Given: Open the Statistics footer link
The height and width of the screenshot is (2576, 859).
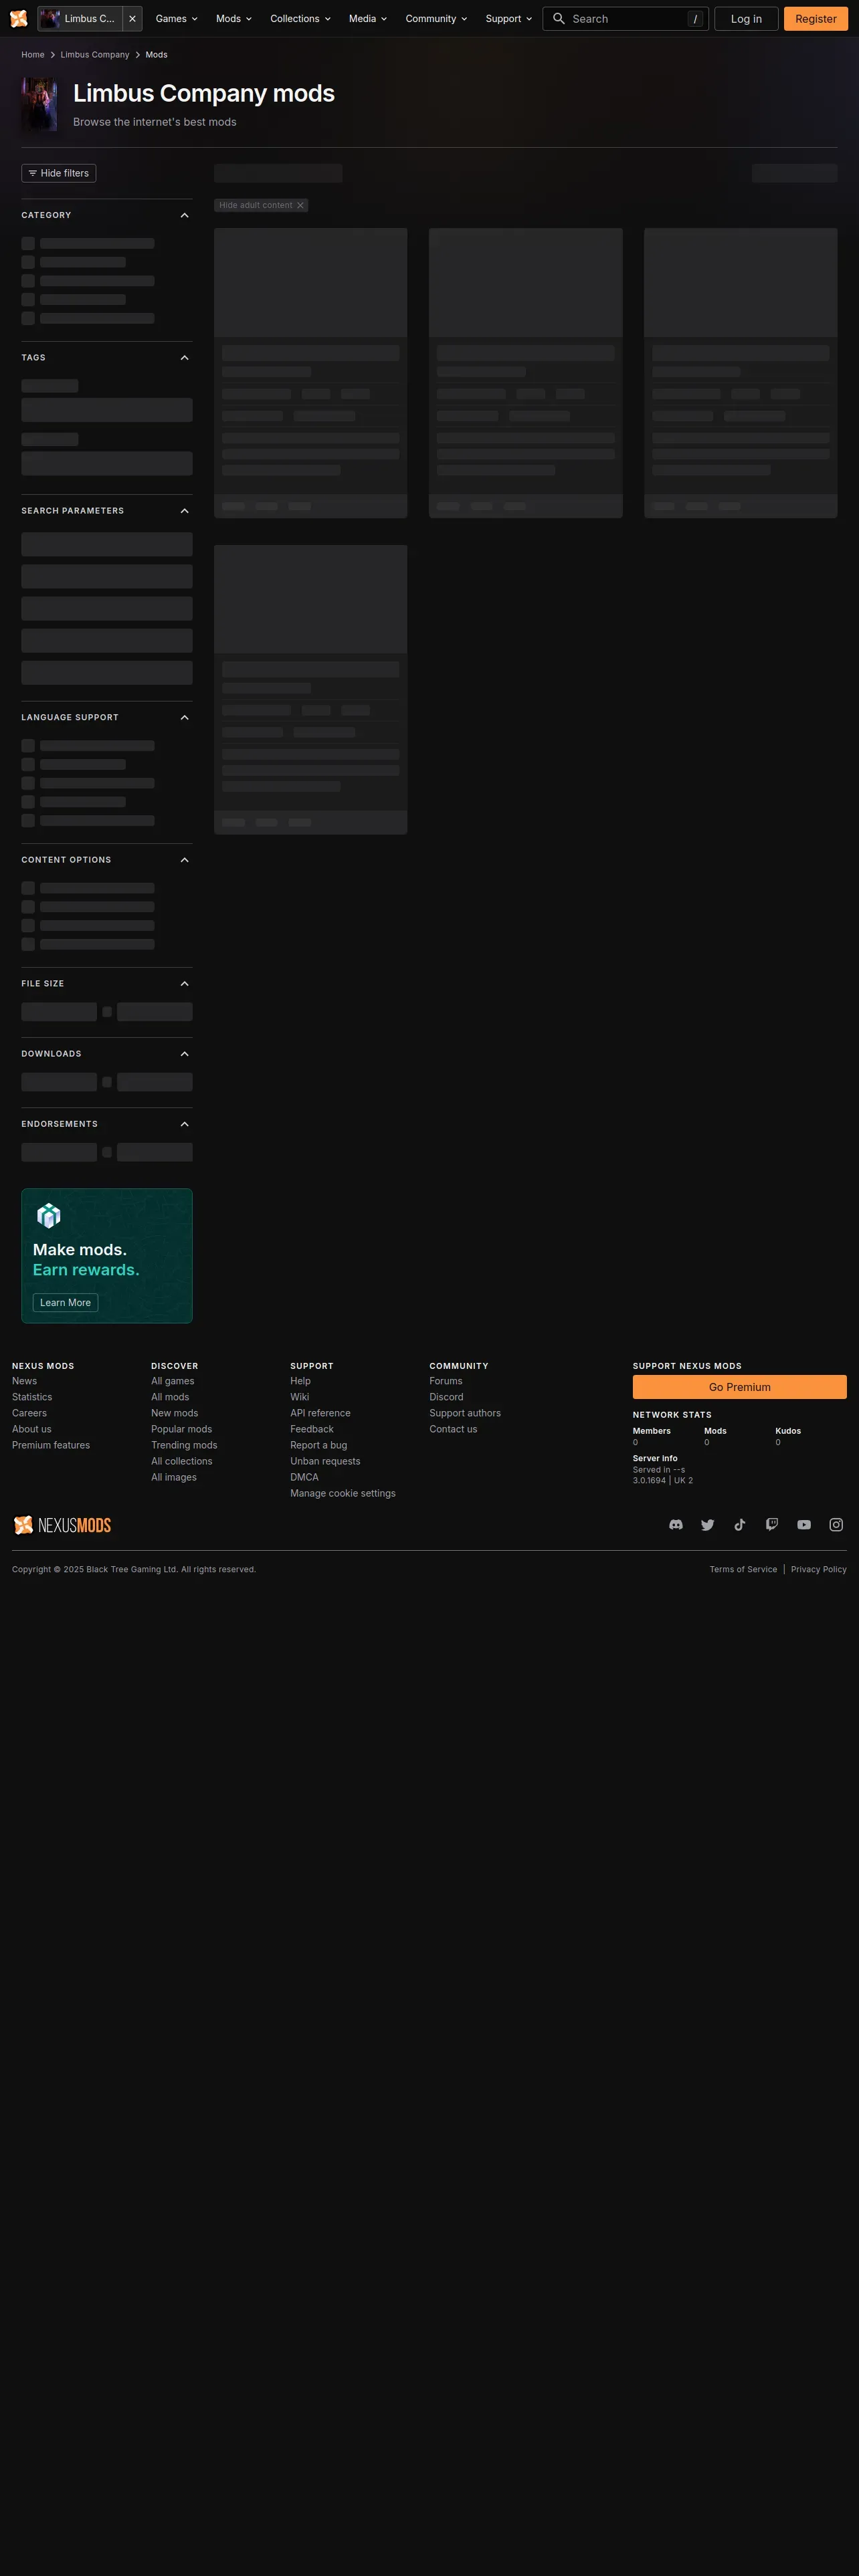Looking at the screenshot, I should [x=32, y=1397].
